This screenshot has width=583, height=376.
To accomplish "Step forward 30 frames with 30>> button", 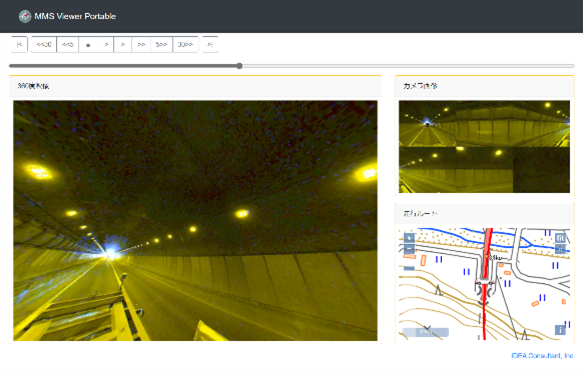I will click(186, 45).
